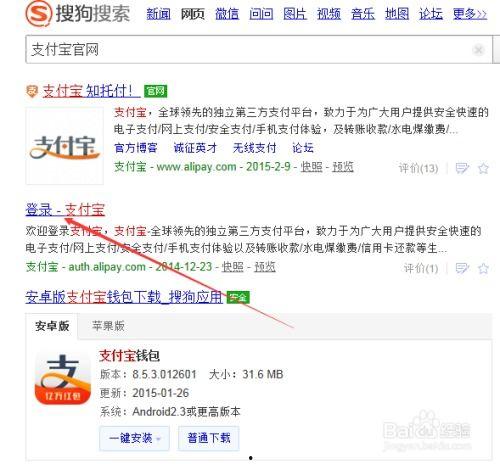Select the 安卓版 tab
The width and height of the screenshot is (500, 464).
[x=52, y=326]
